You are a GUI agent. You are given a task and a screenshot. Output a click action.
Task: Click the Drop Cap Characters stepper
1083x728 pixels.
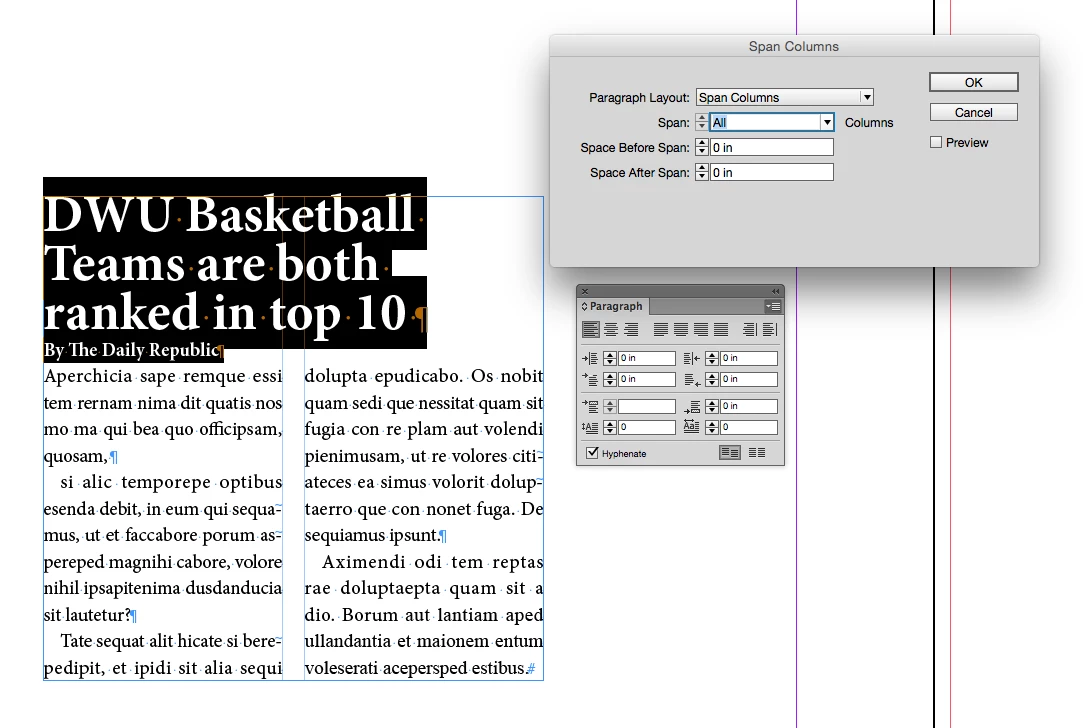pyautogui.click(x=712, y=428)
